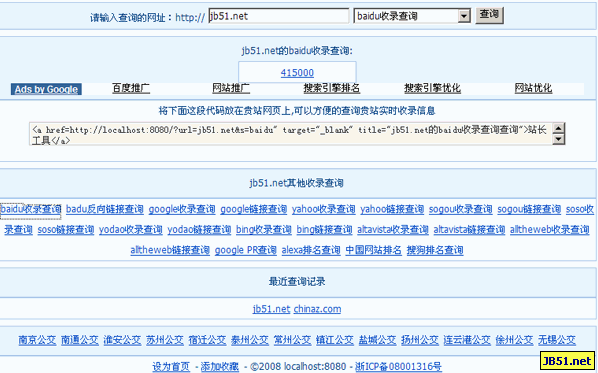This screenshot has height=373, width=598.
Task: Open the 镇江公交 link
Action: [334, 340]
